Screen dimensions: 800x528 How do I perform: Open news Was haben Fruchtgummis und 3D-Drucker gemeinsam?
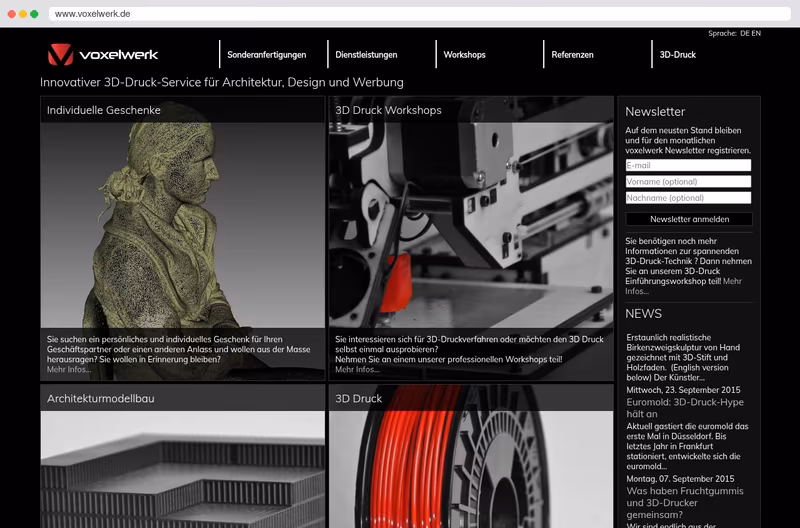coord(685,502)
